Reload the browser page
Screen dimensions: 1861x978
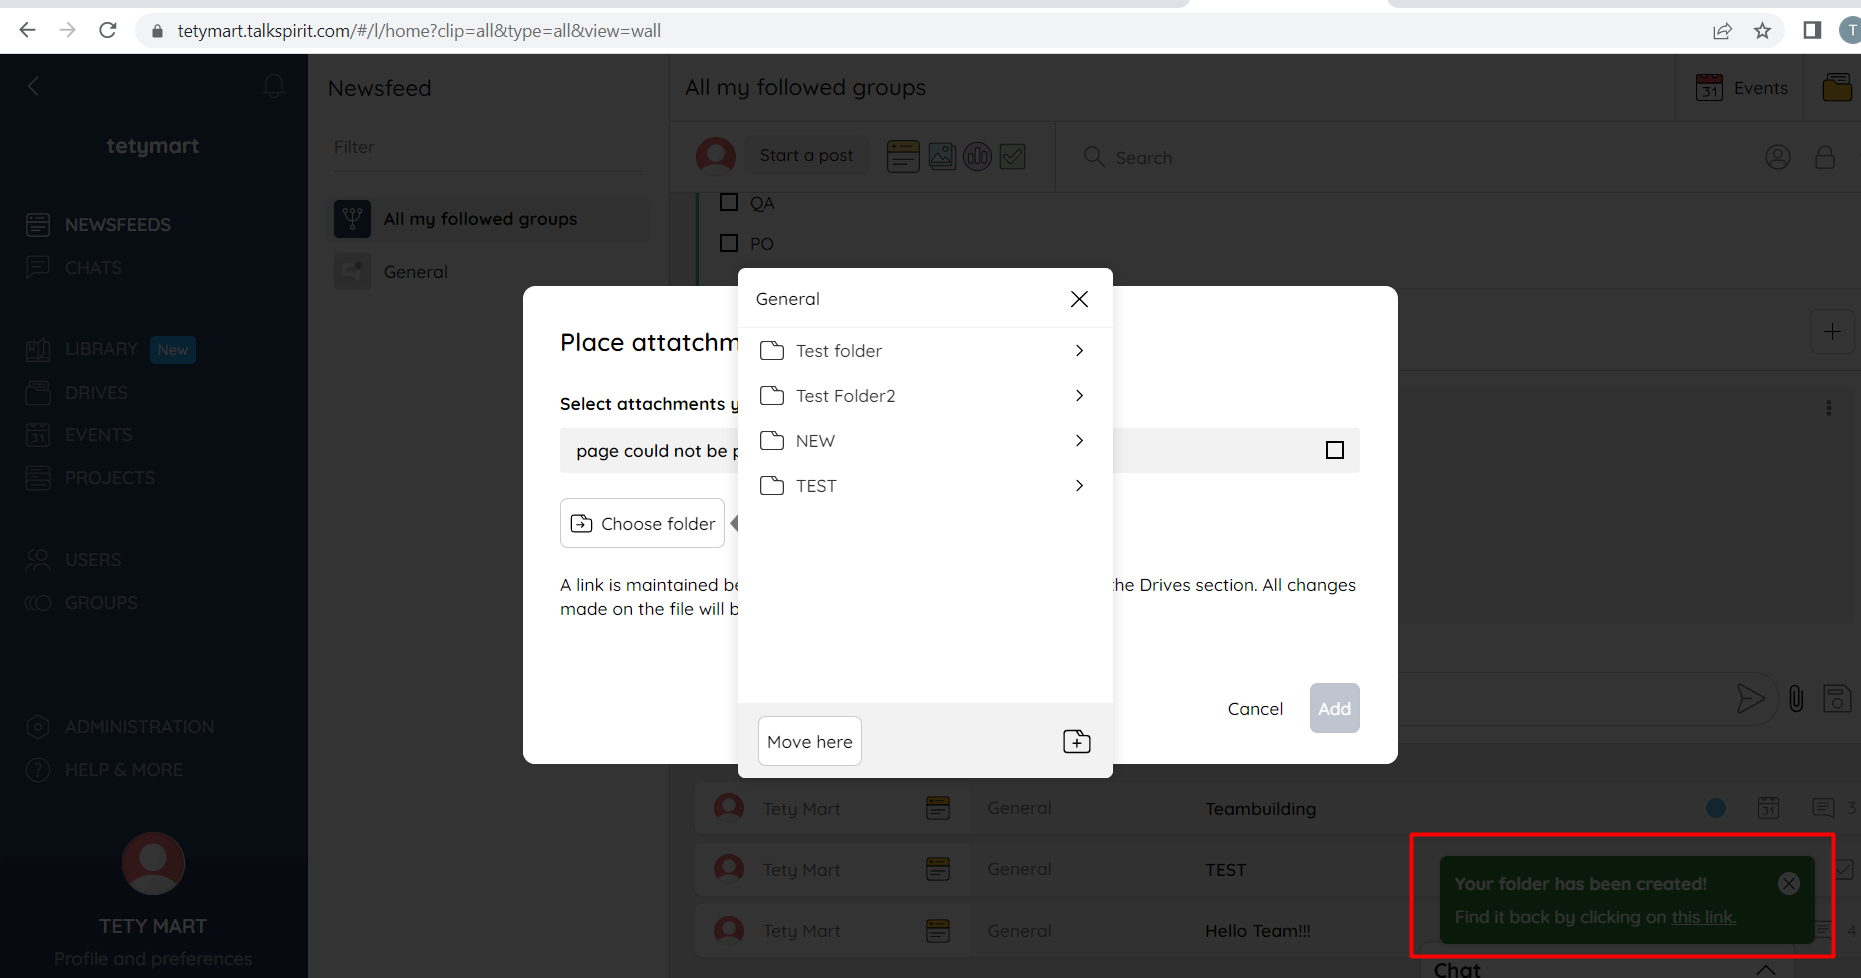pos(108,30)
